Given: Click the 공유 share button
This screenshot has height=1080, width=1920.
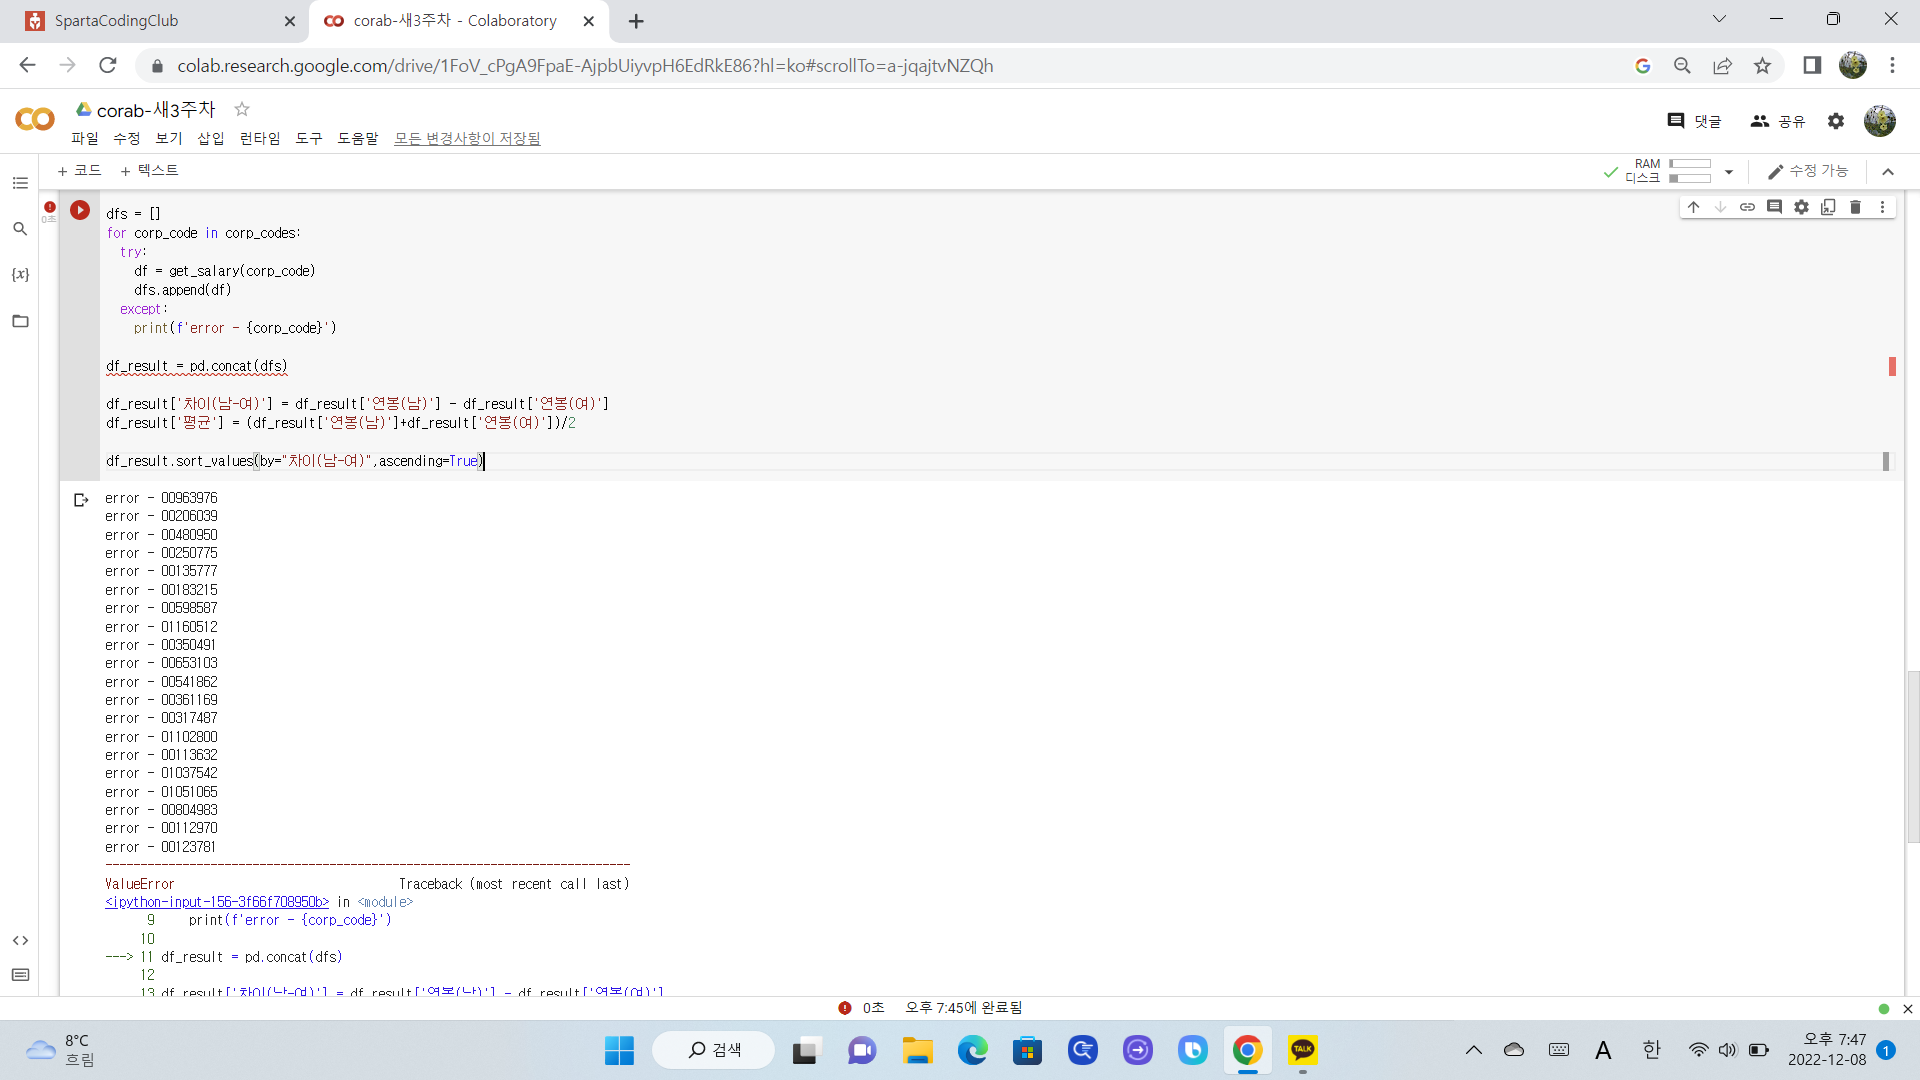Looking at the screenshot, I should (1777, 121).
